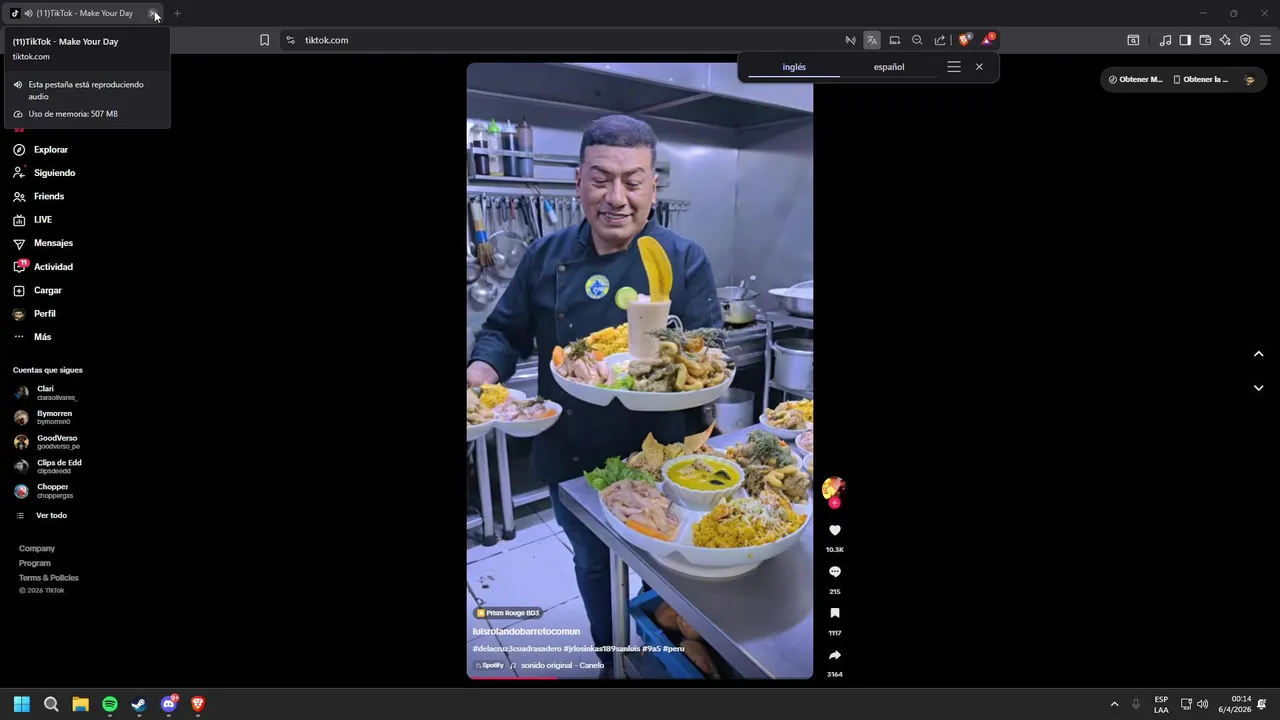Click Prism Rouge BD3 effect tag

point(508,613)
